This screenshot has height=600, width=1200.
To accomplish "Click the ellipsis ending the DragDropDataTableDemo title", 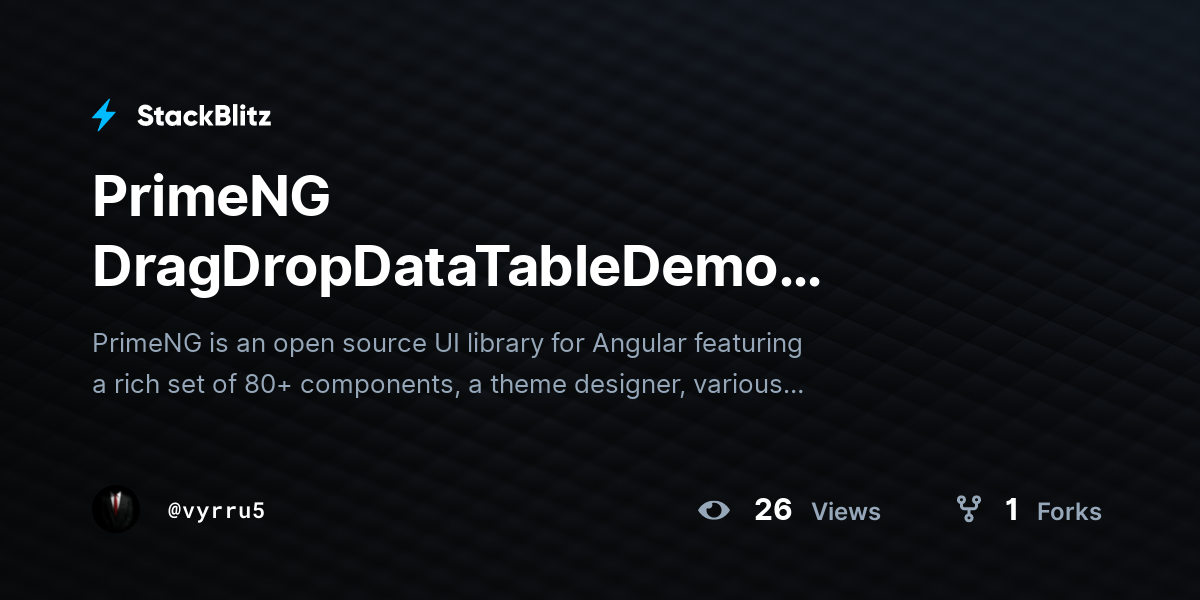I will 799,280.
